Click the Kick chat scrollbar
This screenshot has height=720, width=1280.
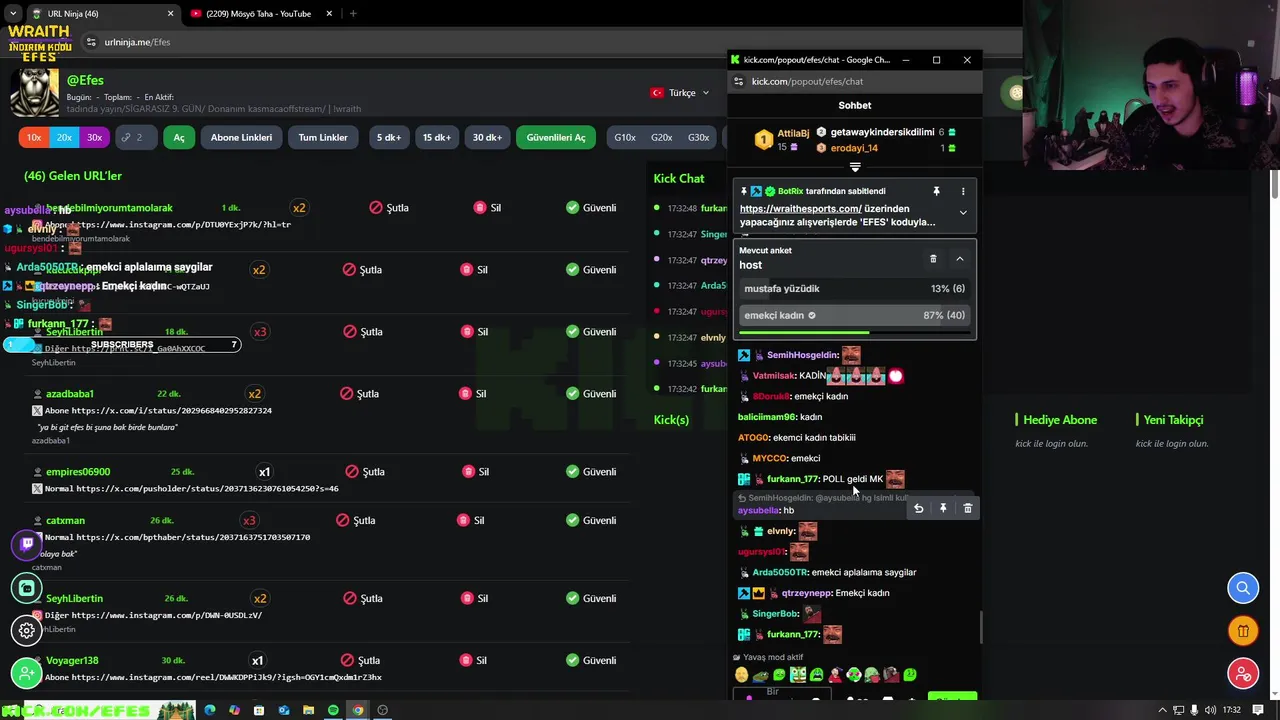(x=981, y=627)
